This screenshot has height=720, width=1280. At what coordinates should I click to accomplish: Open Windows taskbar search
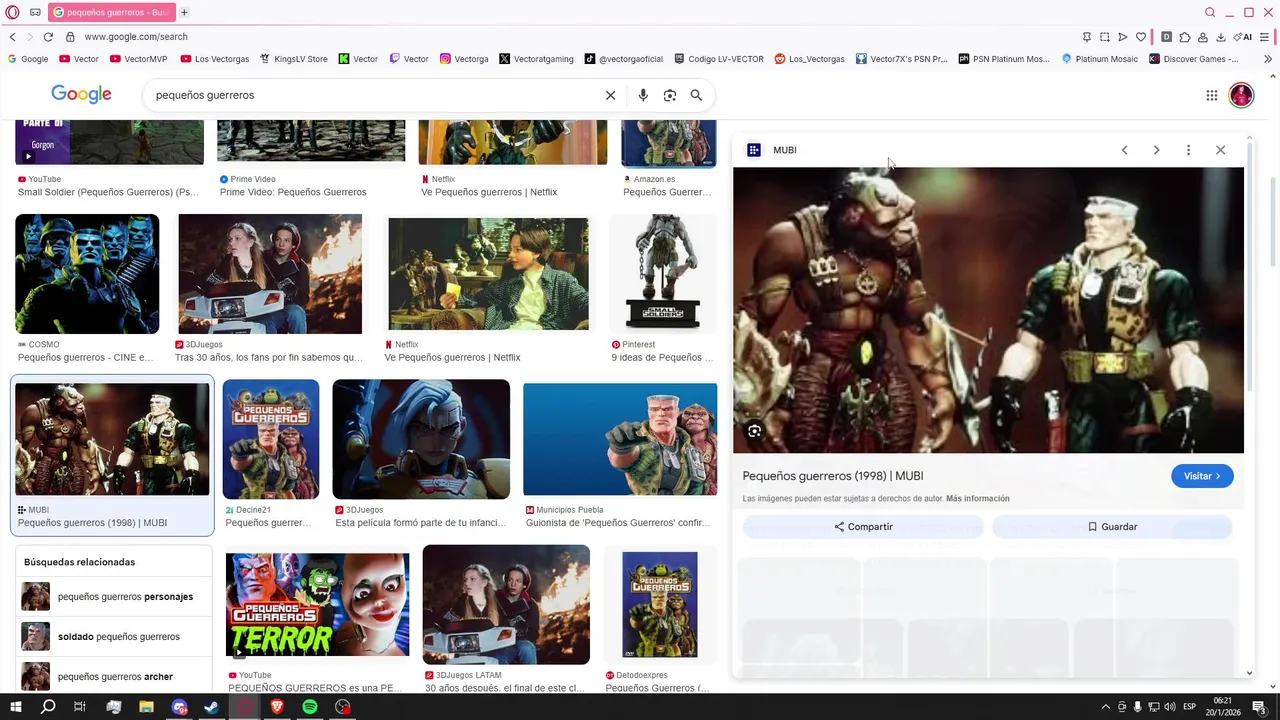(x=48, y=707)
